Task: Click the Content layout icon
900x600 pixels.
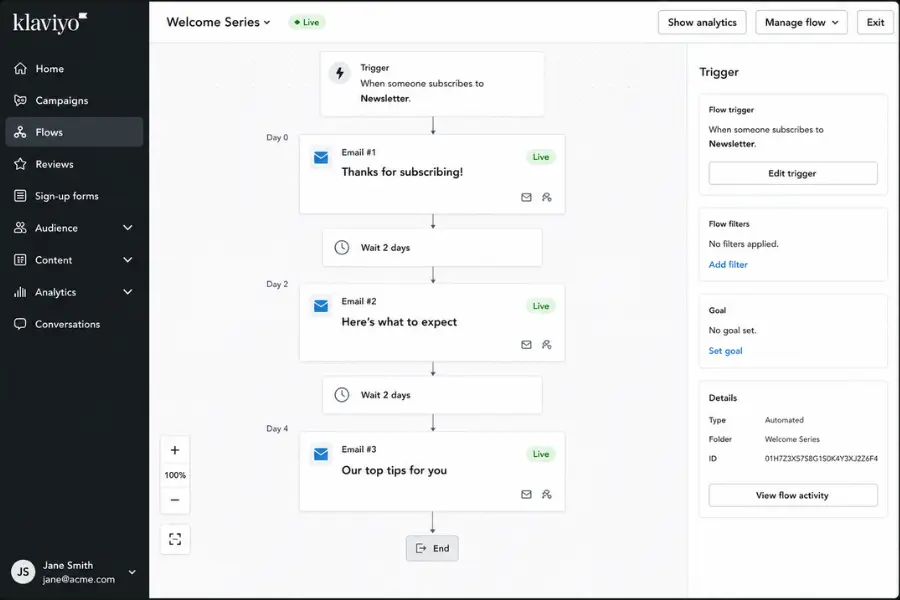Action: (x=20, y=260)
